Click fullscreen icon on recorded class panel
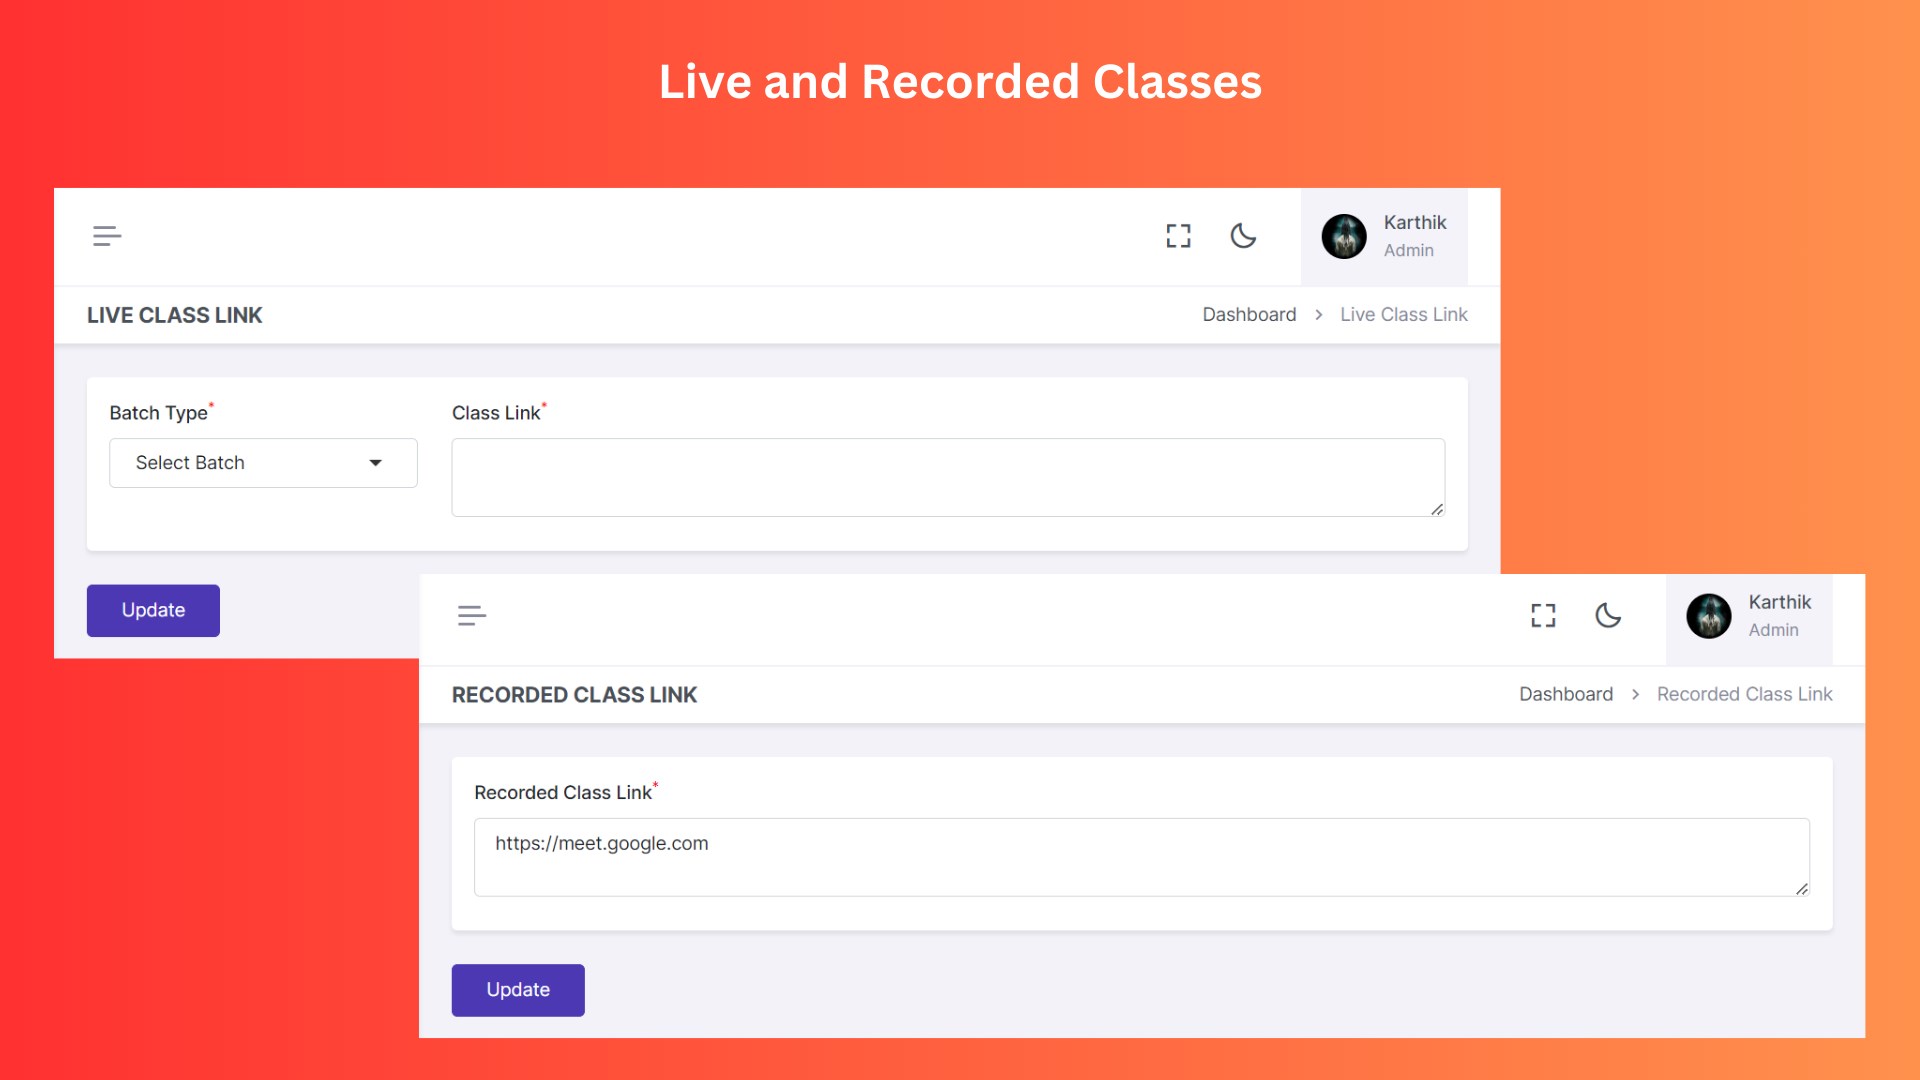The width and height of the screenshot is (1920, 1080). point(1543,615)
